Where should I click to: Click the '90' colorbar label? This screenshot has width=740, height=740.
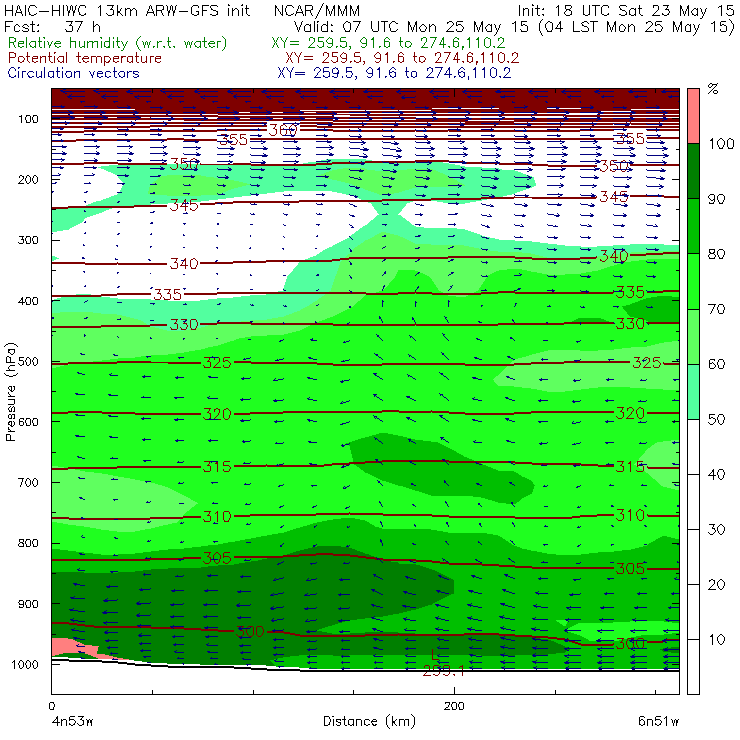716,199
